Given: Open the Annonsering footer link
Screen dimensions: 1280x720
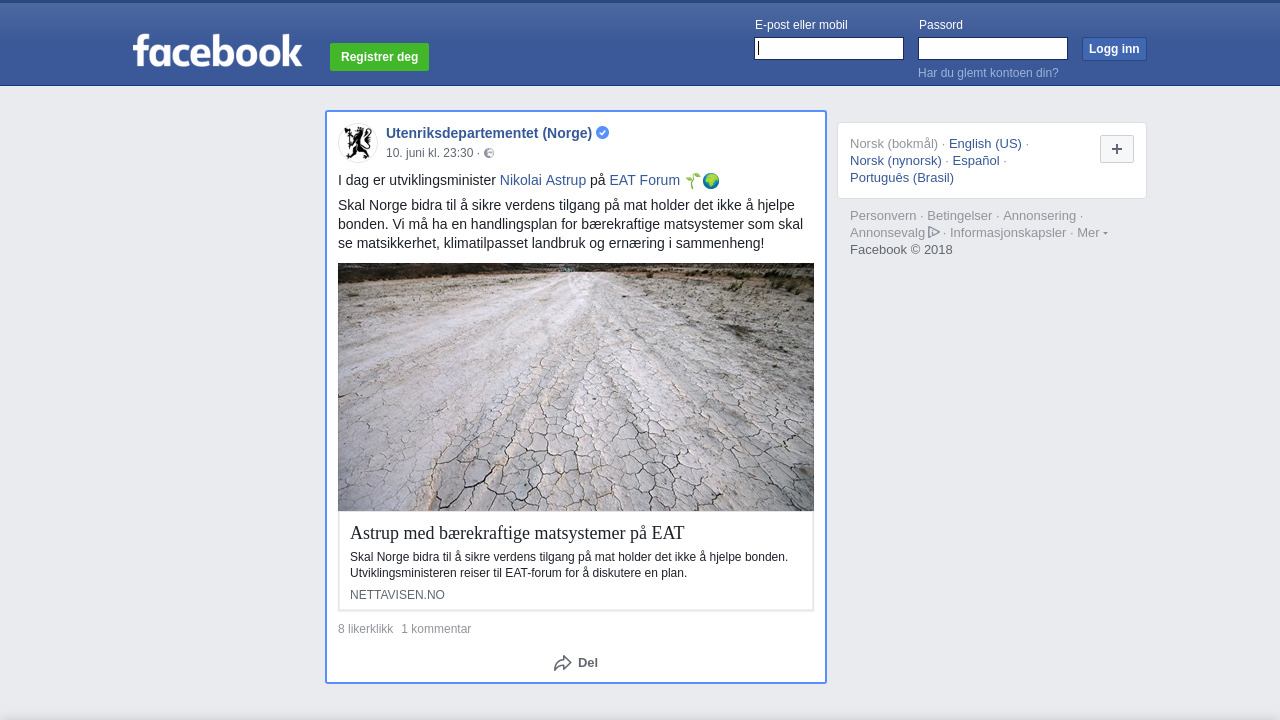Looking at the screenshot, I should tap(1040, 216).
